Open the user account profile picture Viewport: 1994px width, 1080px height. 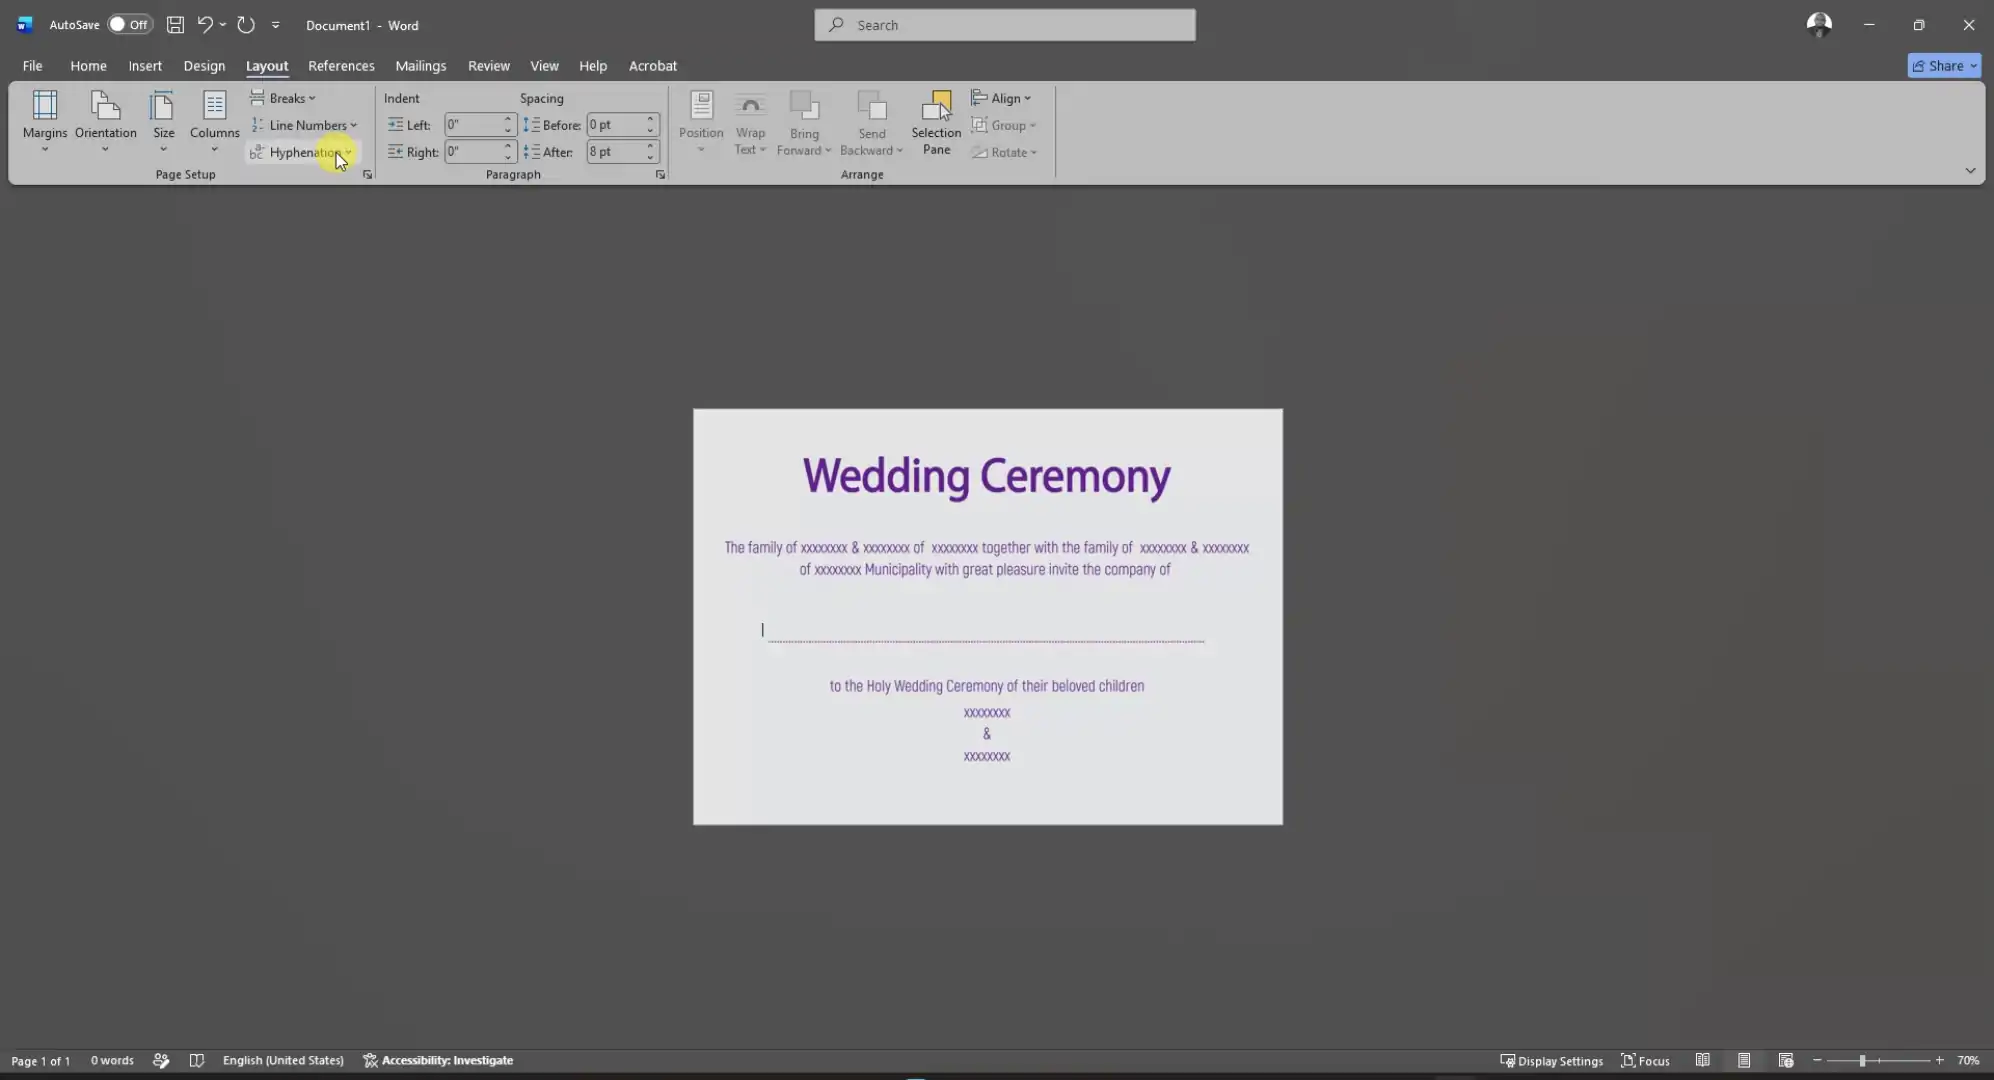click(x=1819, y=25)
